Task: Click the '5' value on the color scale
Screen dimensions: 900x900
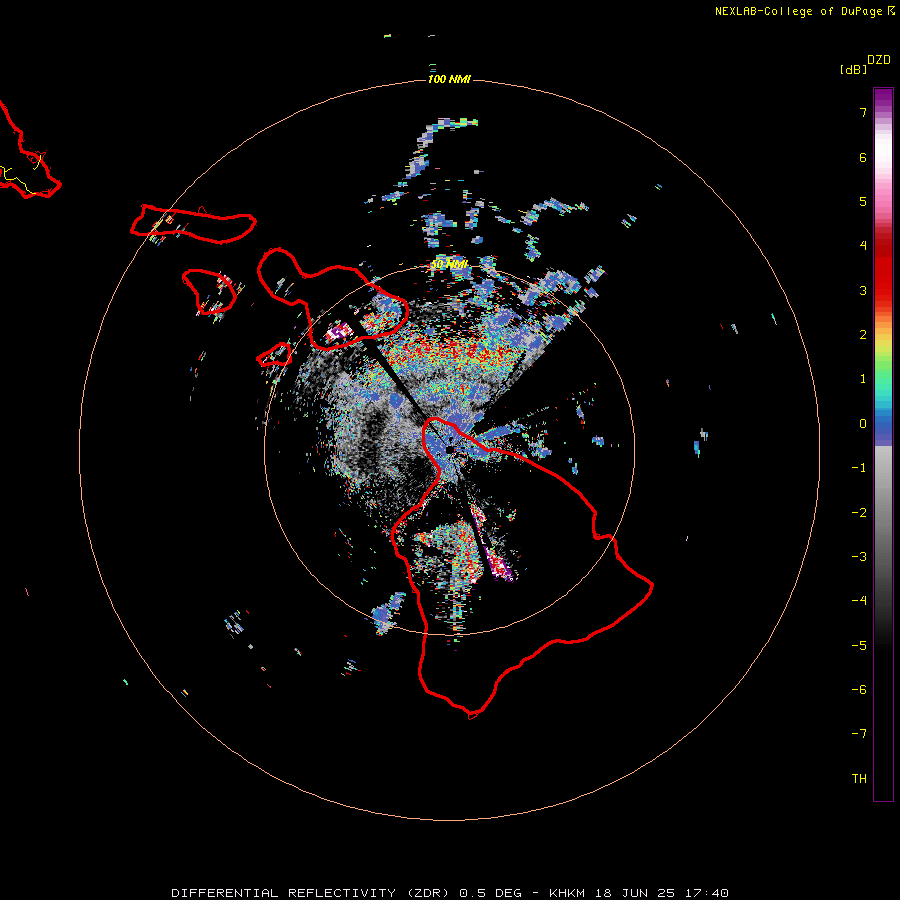Action: click(863, 201)
